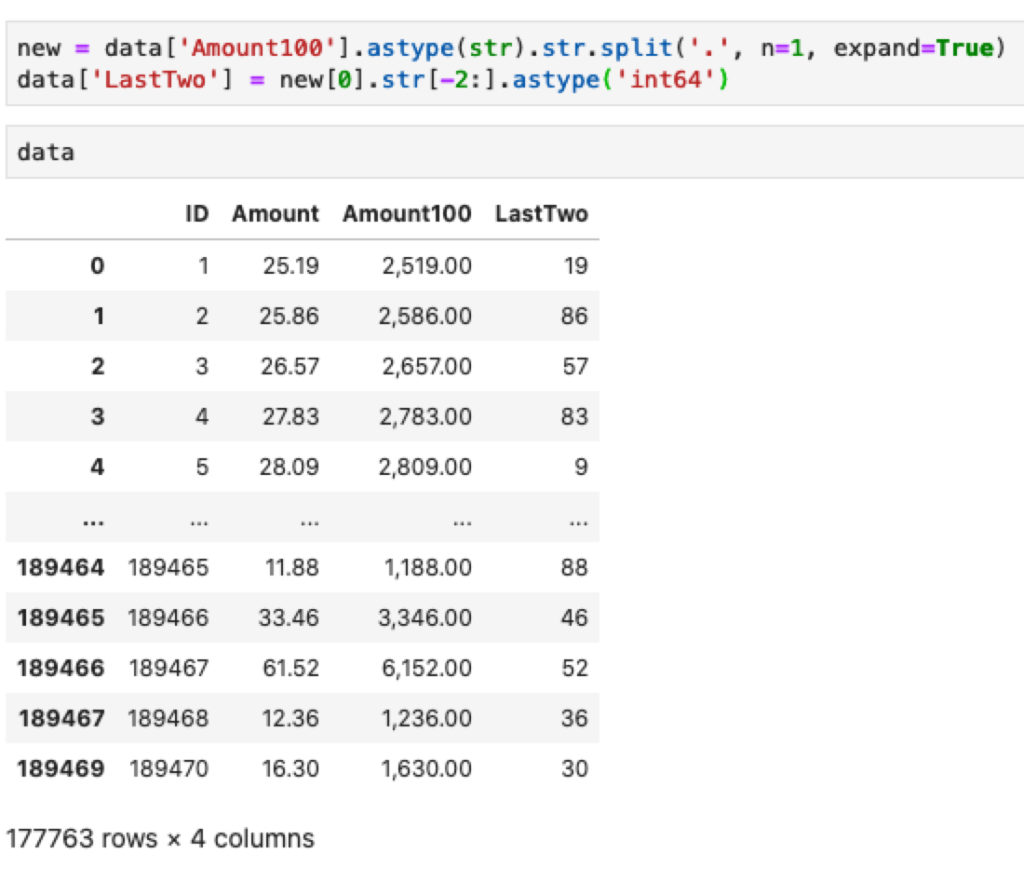
Task: Click the ID value 189467
Action: tap(169, 668)
